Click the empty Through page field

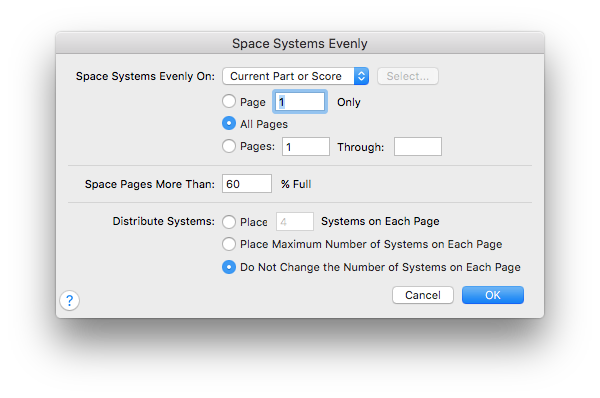[418, 147]
